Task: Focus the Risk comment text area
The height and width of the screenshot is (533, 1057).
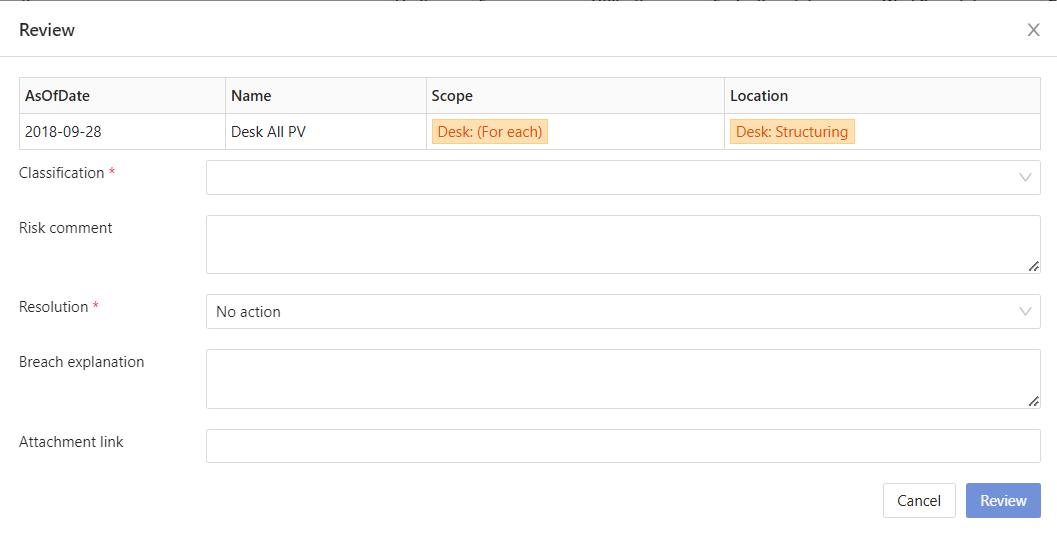Action: [610, 244]
